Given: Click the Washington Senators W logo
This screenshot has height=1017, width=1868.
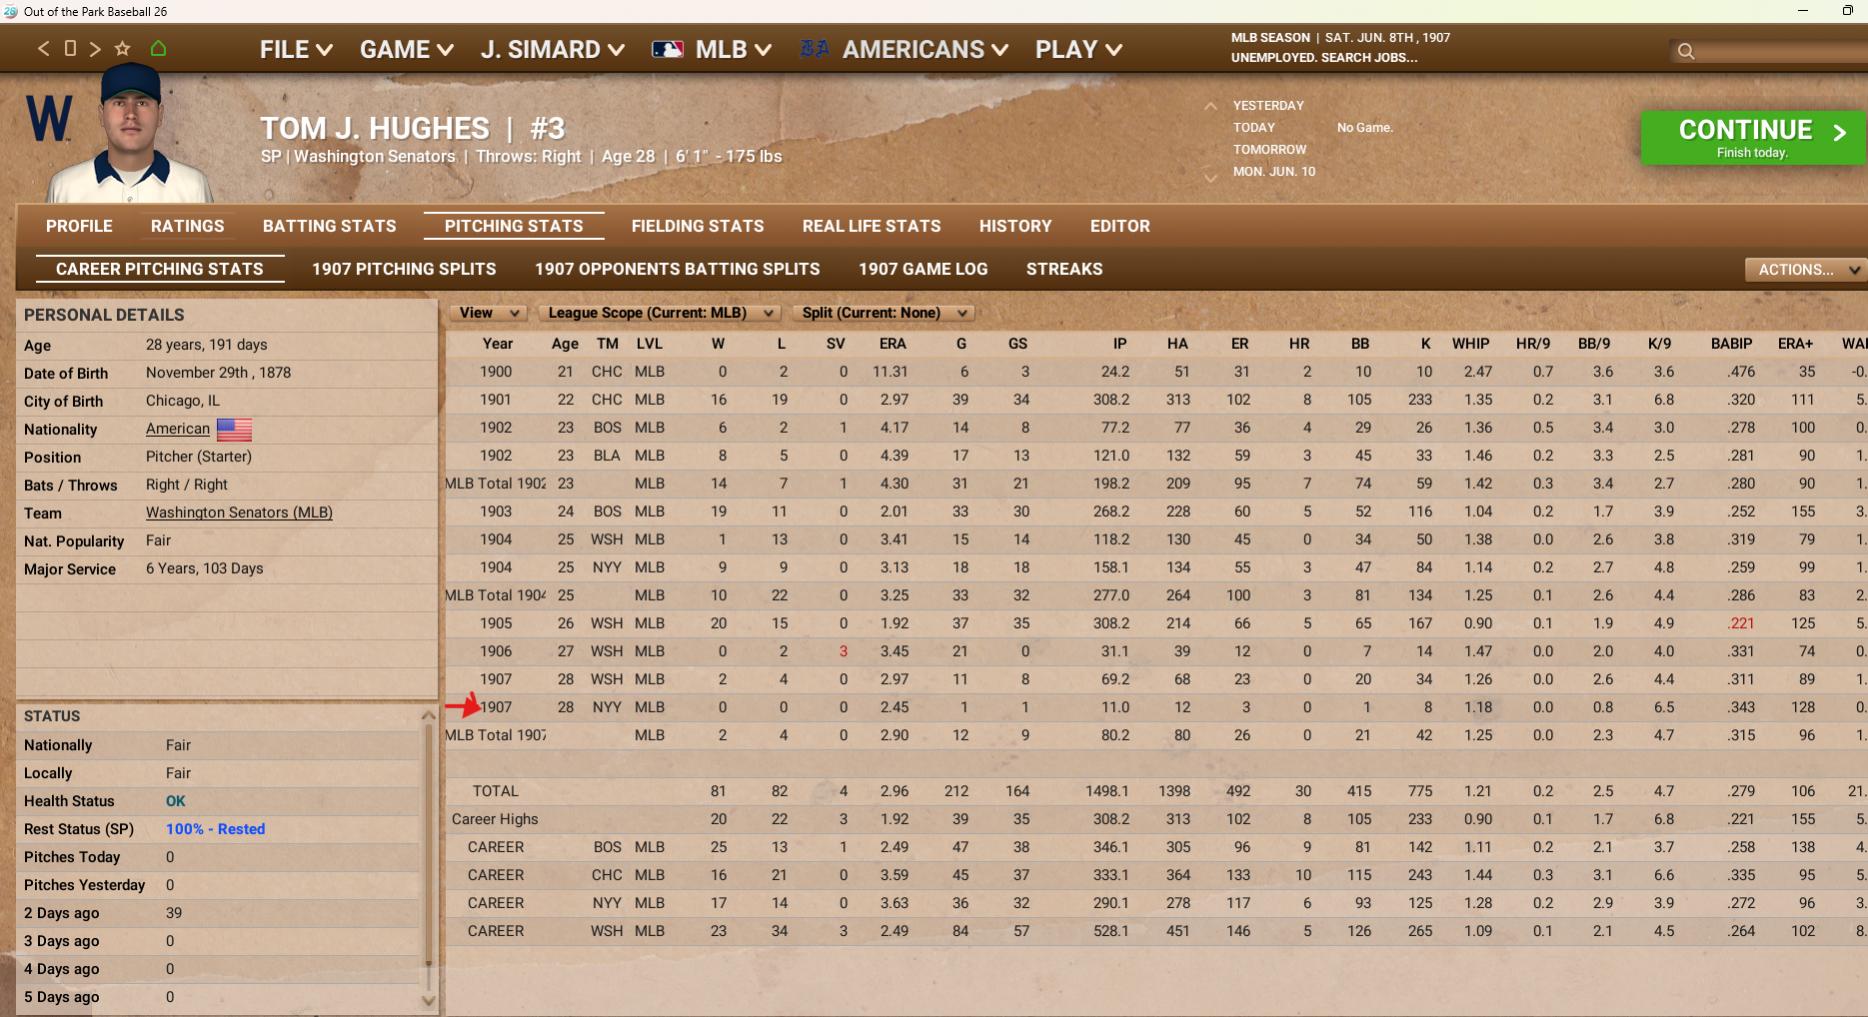Looking at the screenshot, I should point(48,119).
